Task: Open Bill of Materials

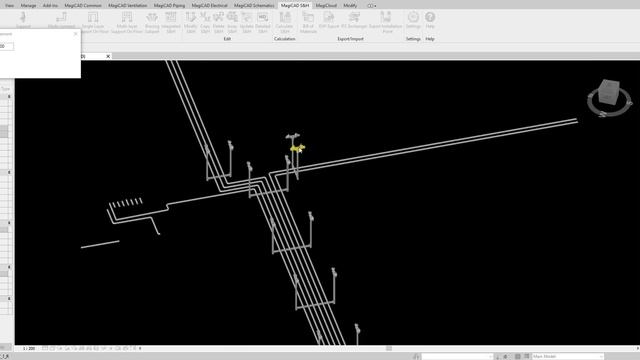Action: click(308, 22)
